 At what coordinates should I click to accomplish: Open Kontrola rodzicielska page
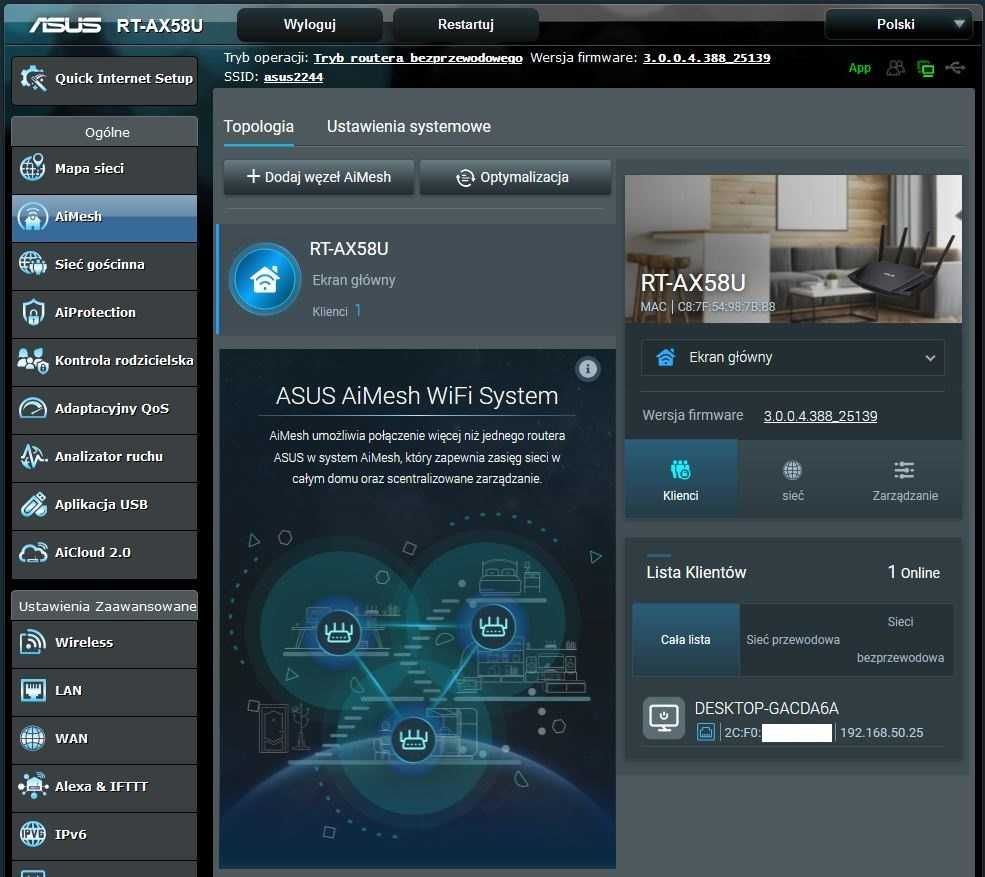click(x=104, y=361)
